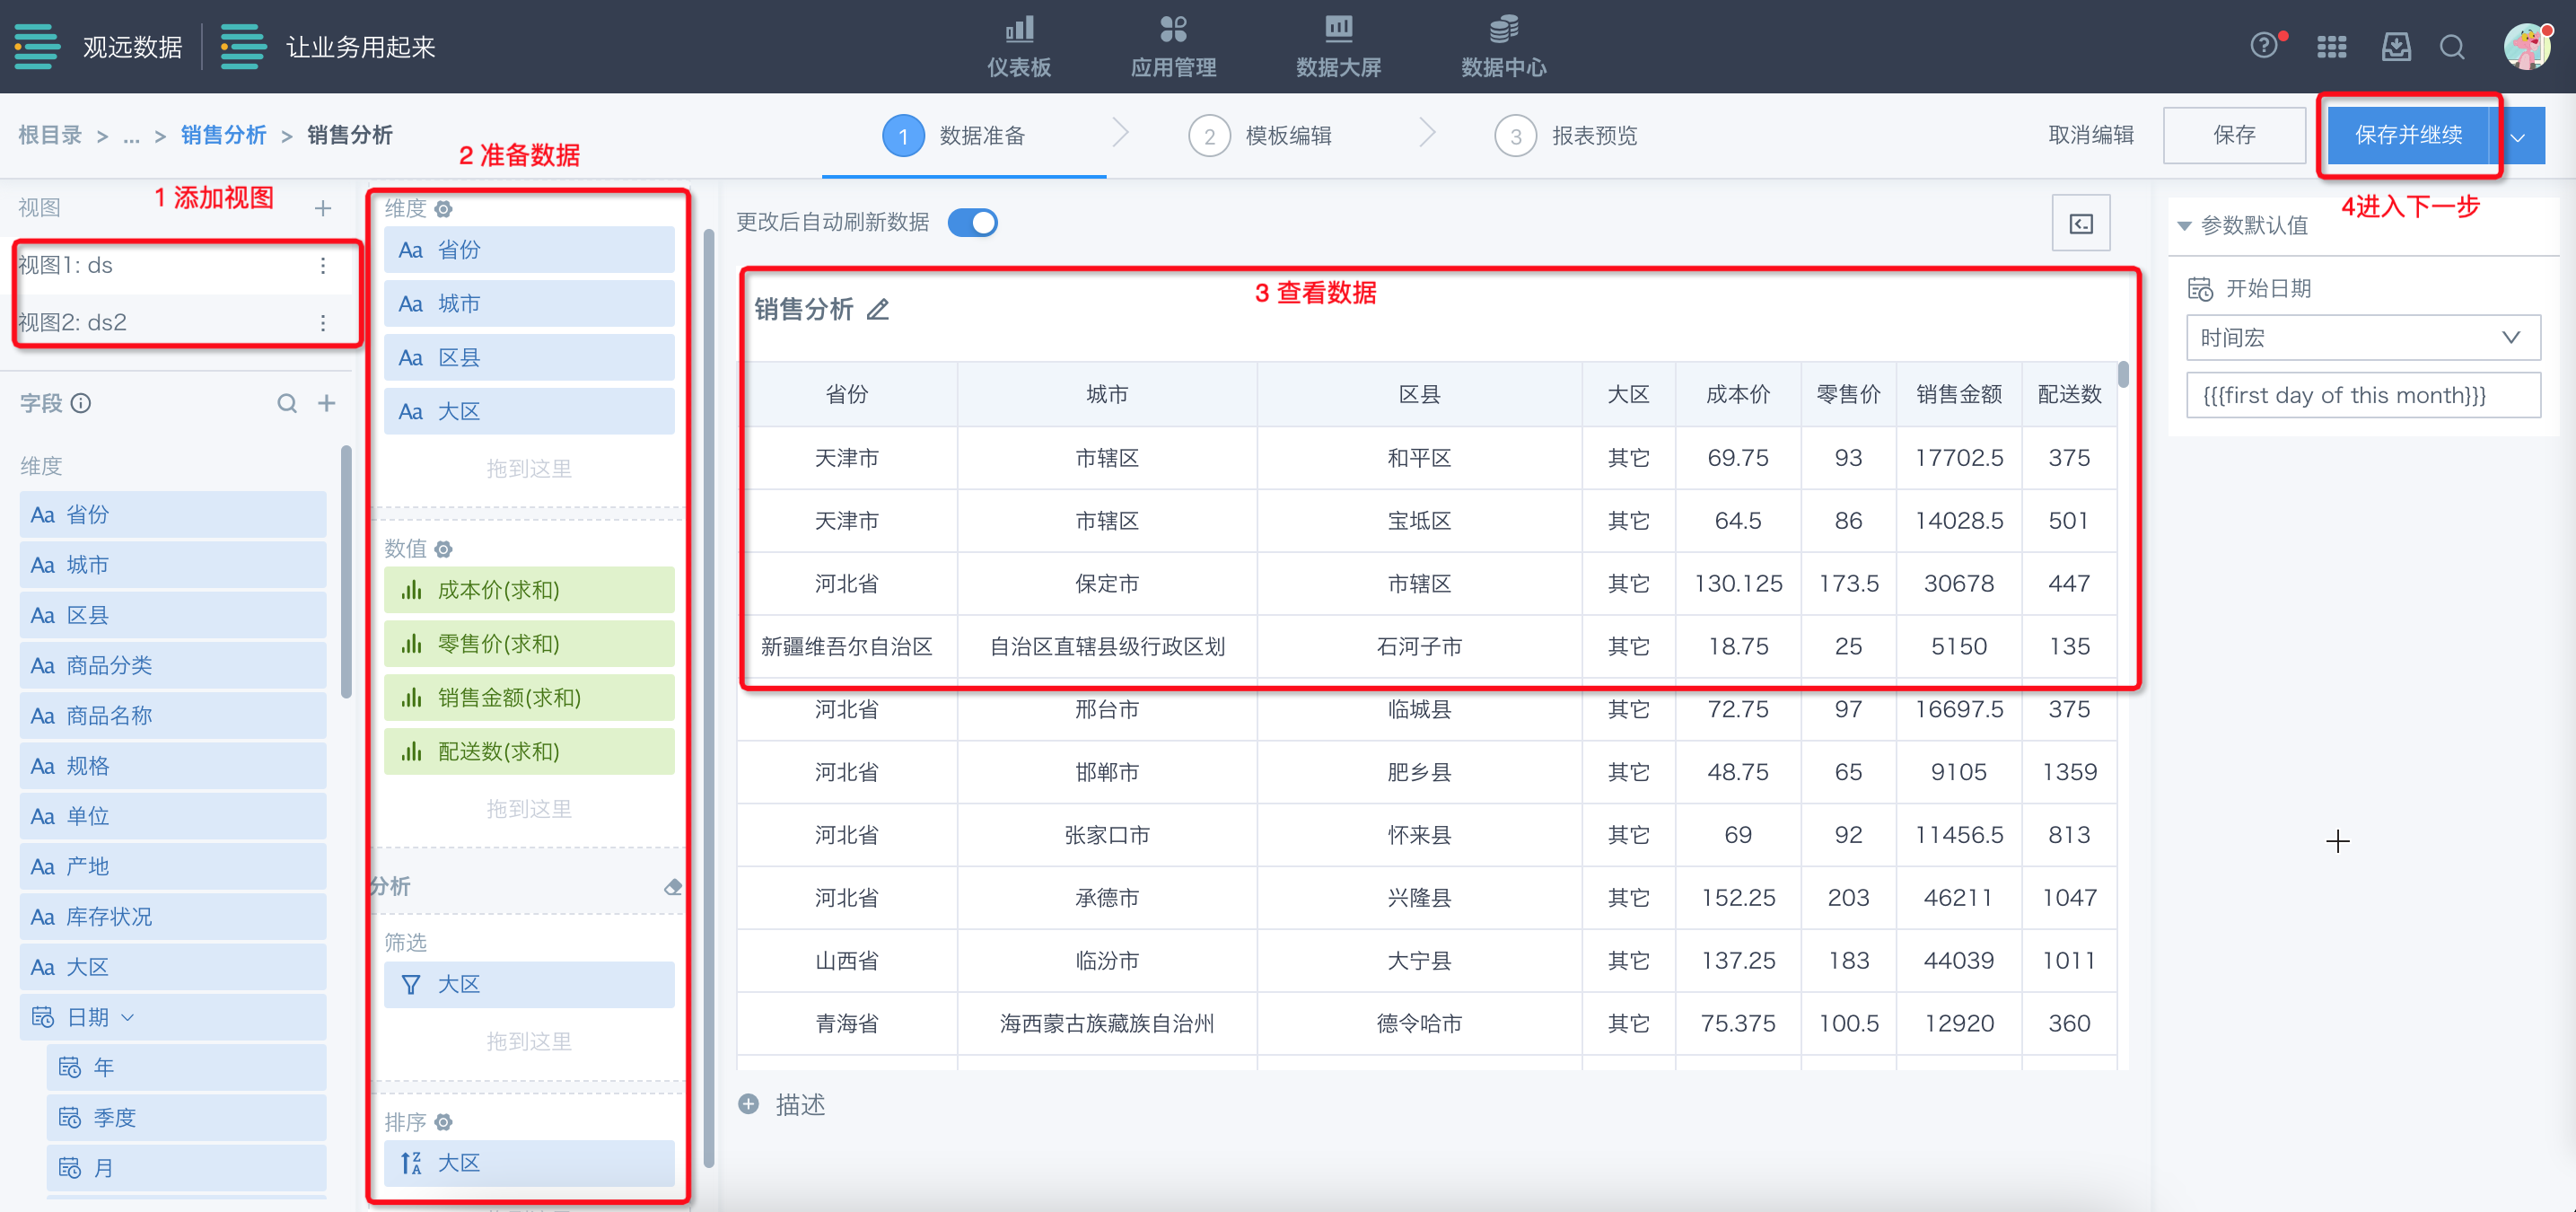This screenshot has width=2576, height=1212.
Task: Click the eraser icon in 分析 section
Action: click(673, 886)
